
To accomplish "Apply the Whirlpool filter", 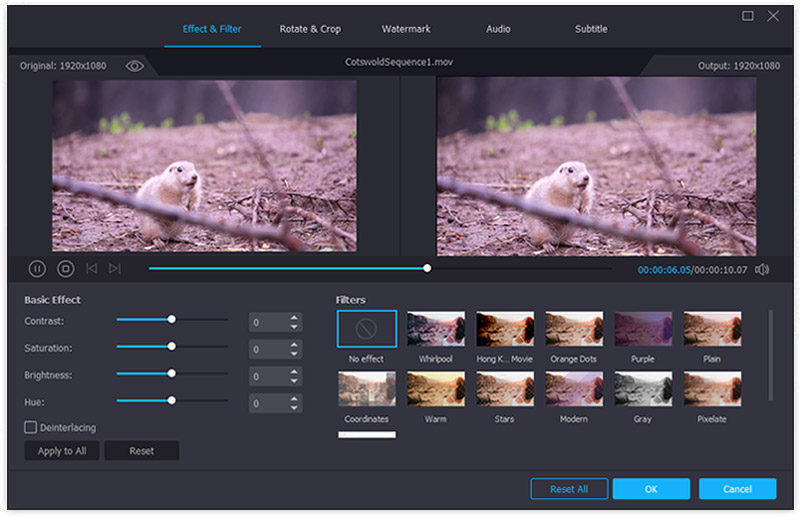I will tap(435, 329).
